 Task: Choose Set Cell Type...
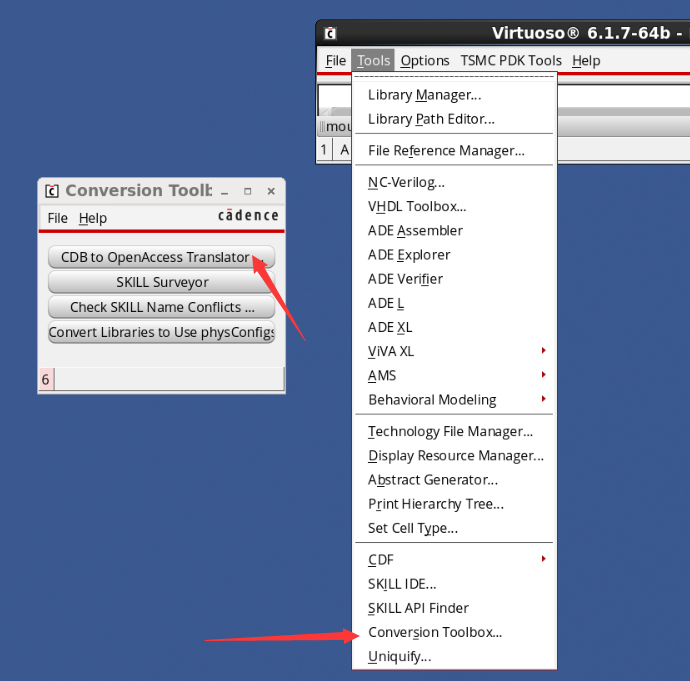(x=454, y=528)
